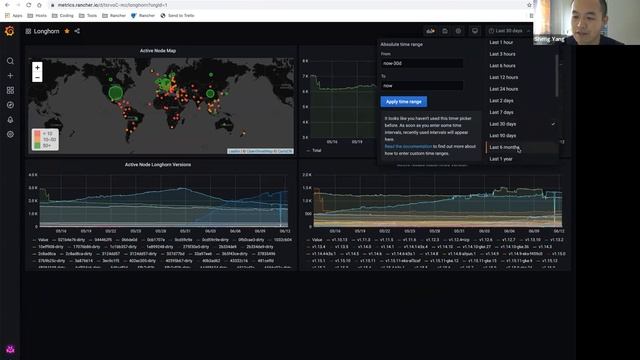Image resolution: width=640 pixels, height=360 pixels.
Task: Open the Rancher bookmark folder
Action: pos(114,16)
